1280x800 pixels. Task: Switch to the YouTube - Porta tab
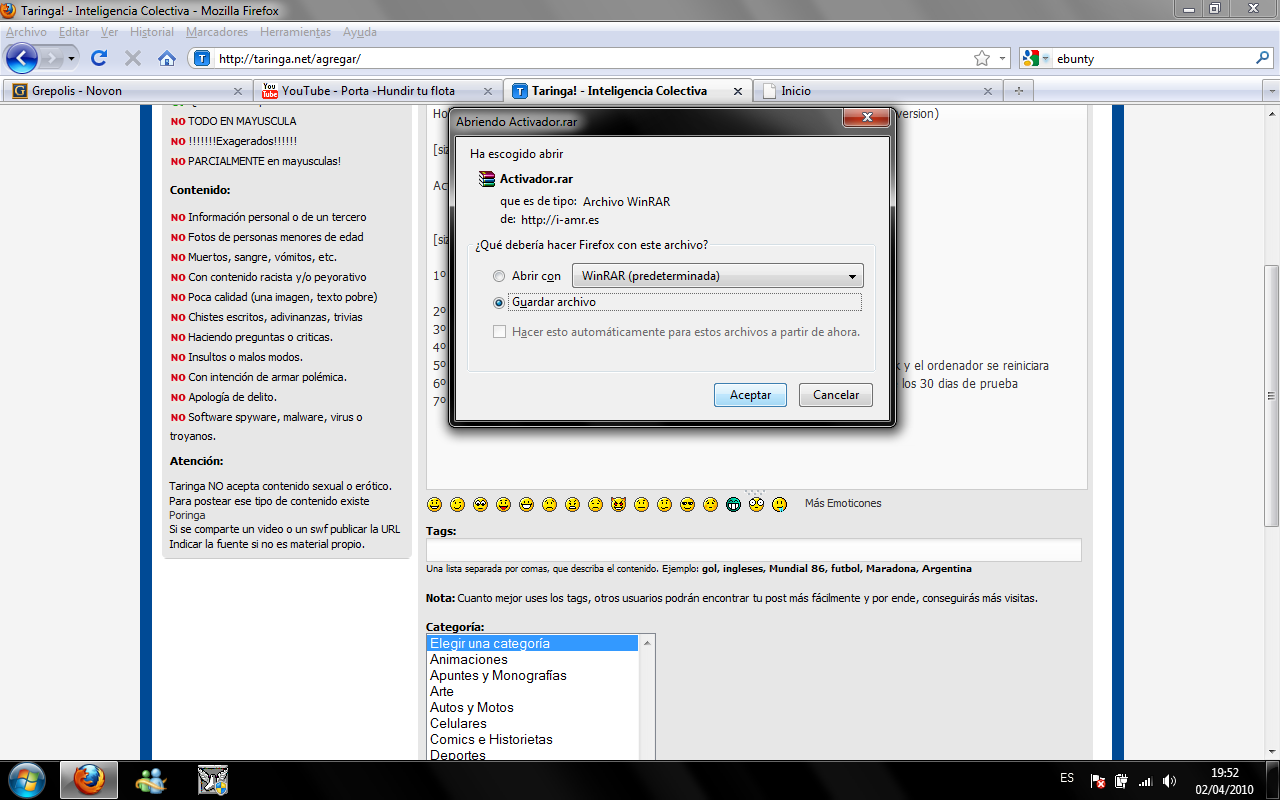coord(377,91)
